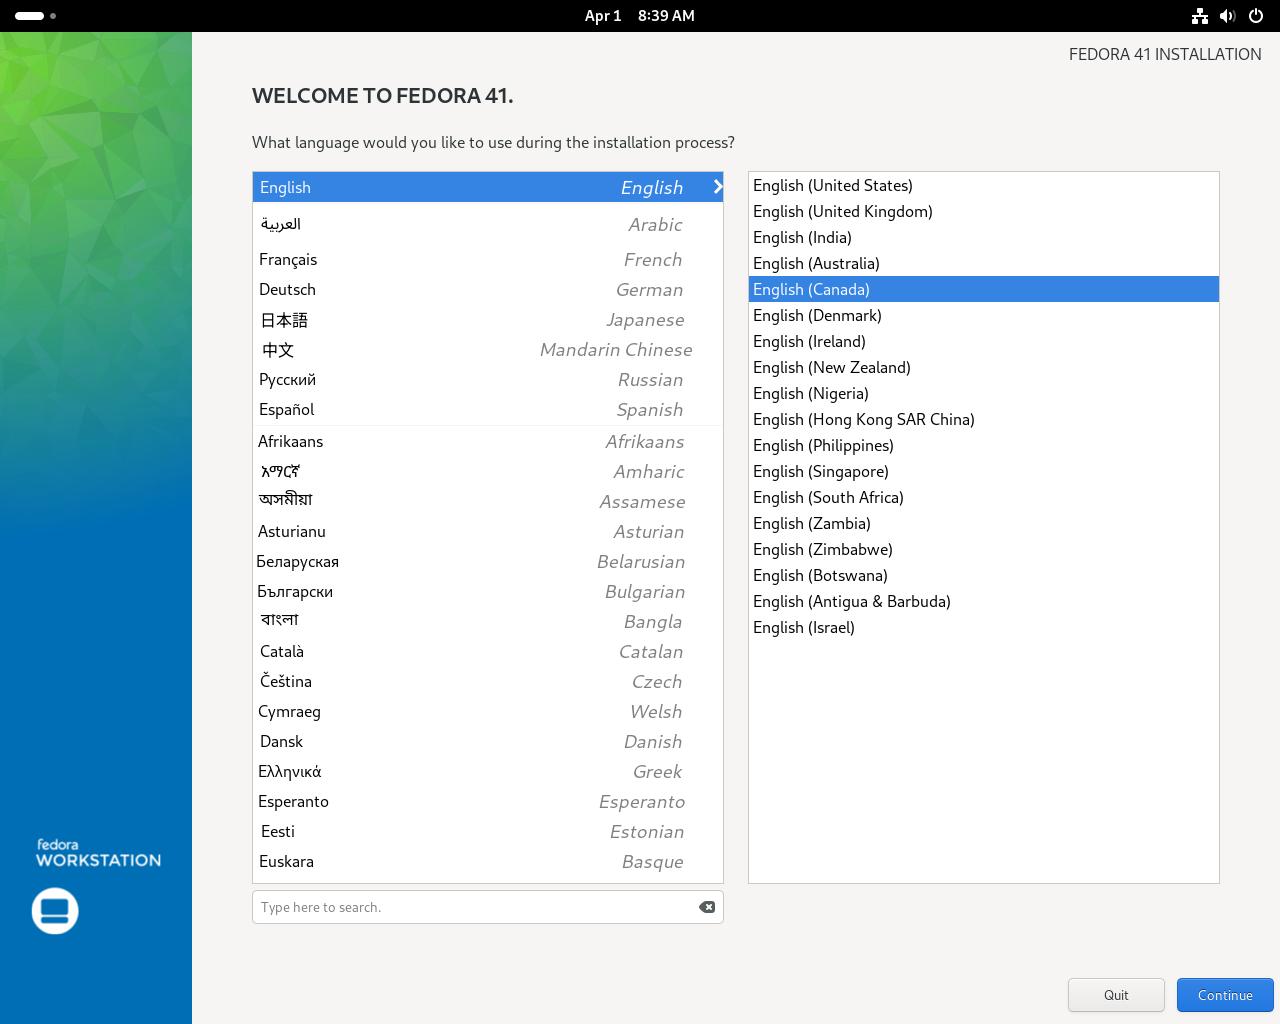Select the Català (Catalan) language row

[x=488, y=651]
